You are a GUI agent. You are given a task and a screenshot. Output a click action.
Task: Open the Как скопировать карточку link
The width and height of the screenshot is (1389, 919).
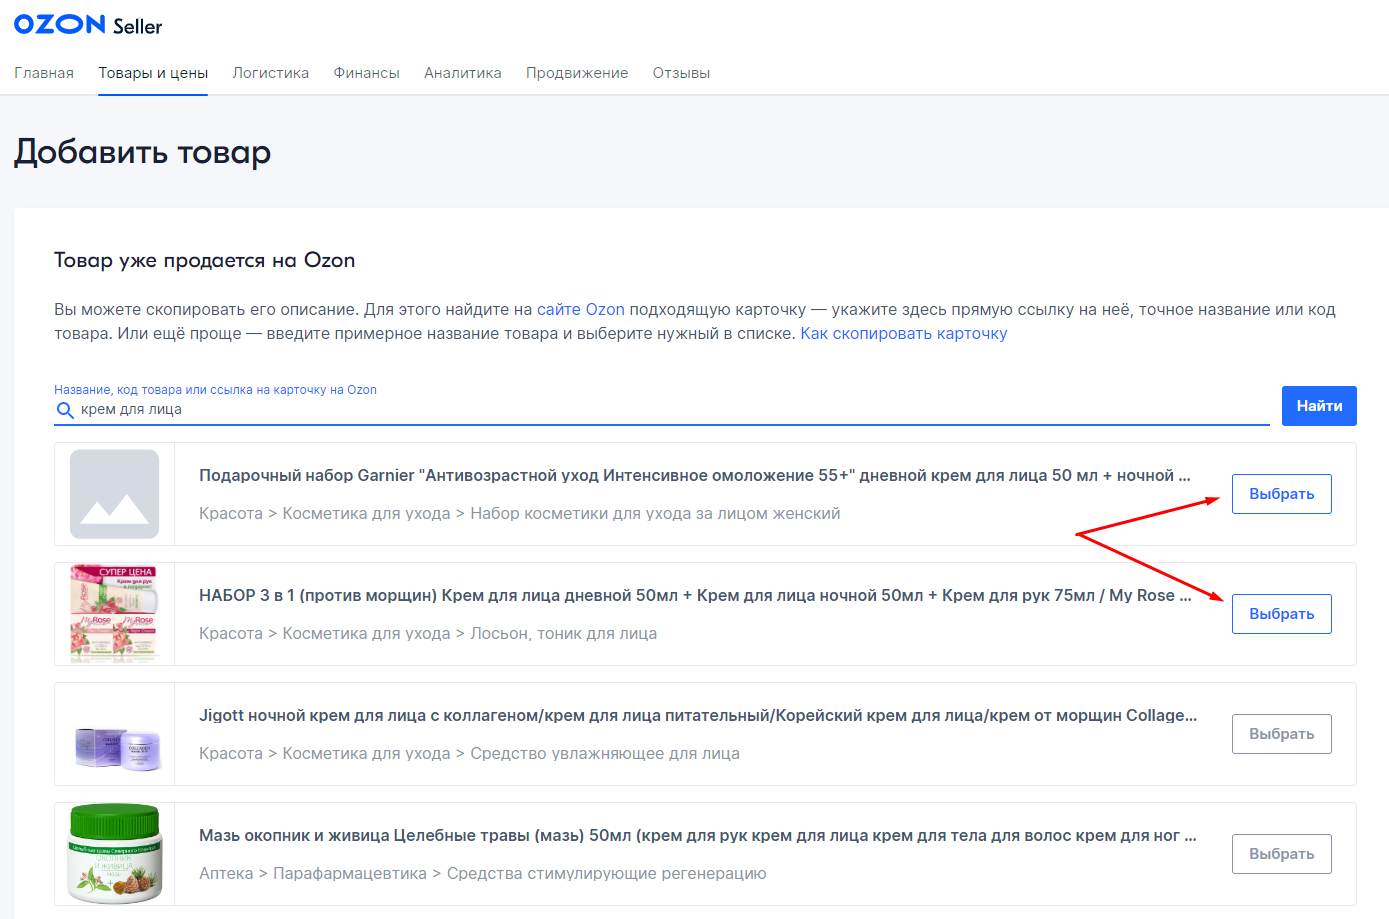[x=904, y=334]
